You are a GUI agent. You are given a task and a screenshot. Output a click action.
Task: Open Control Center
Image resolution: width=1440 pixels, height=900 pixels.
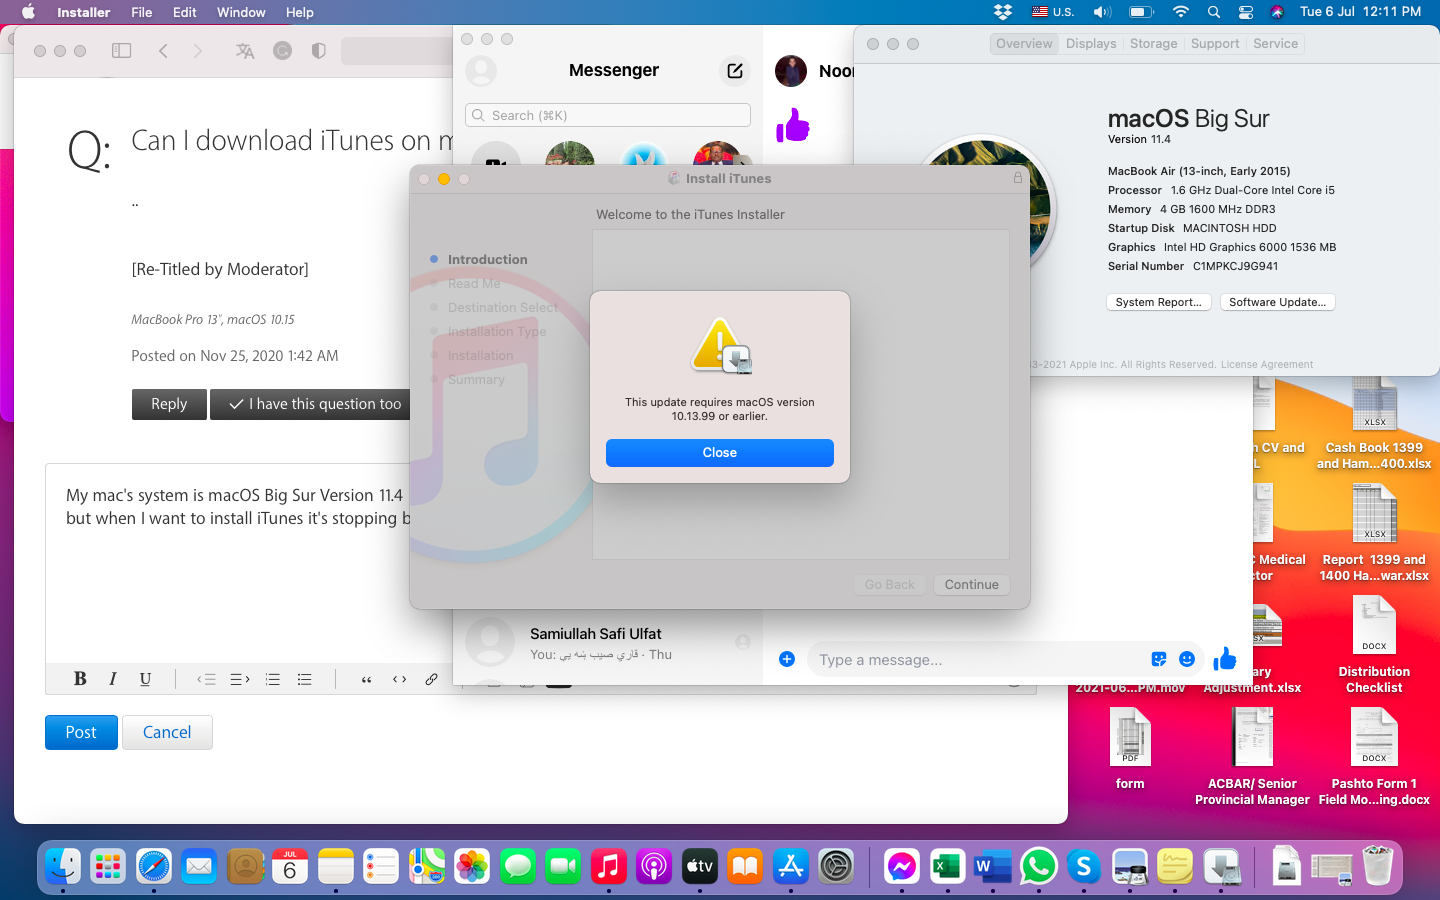[x=1246, y=12]
